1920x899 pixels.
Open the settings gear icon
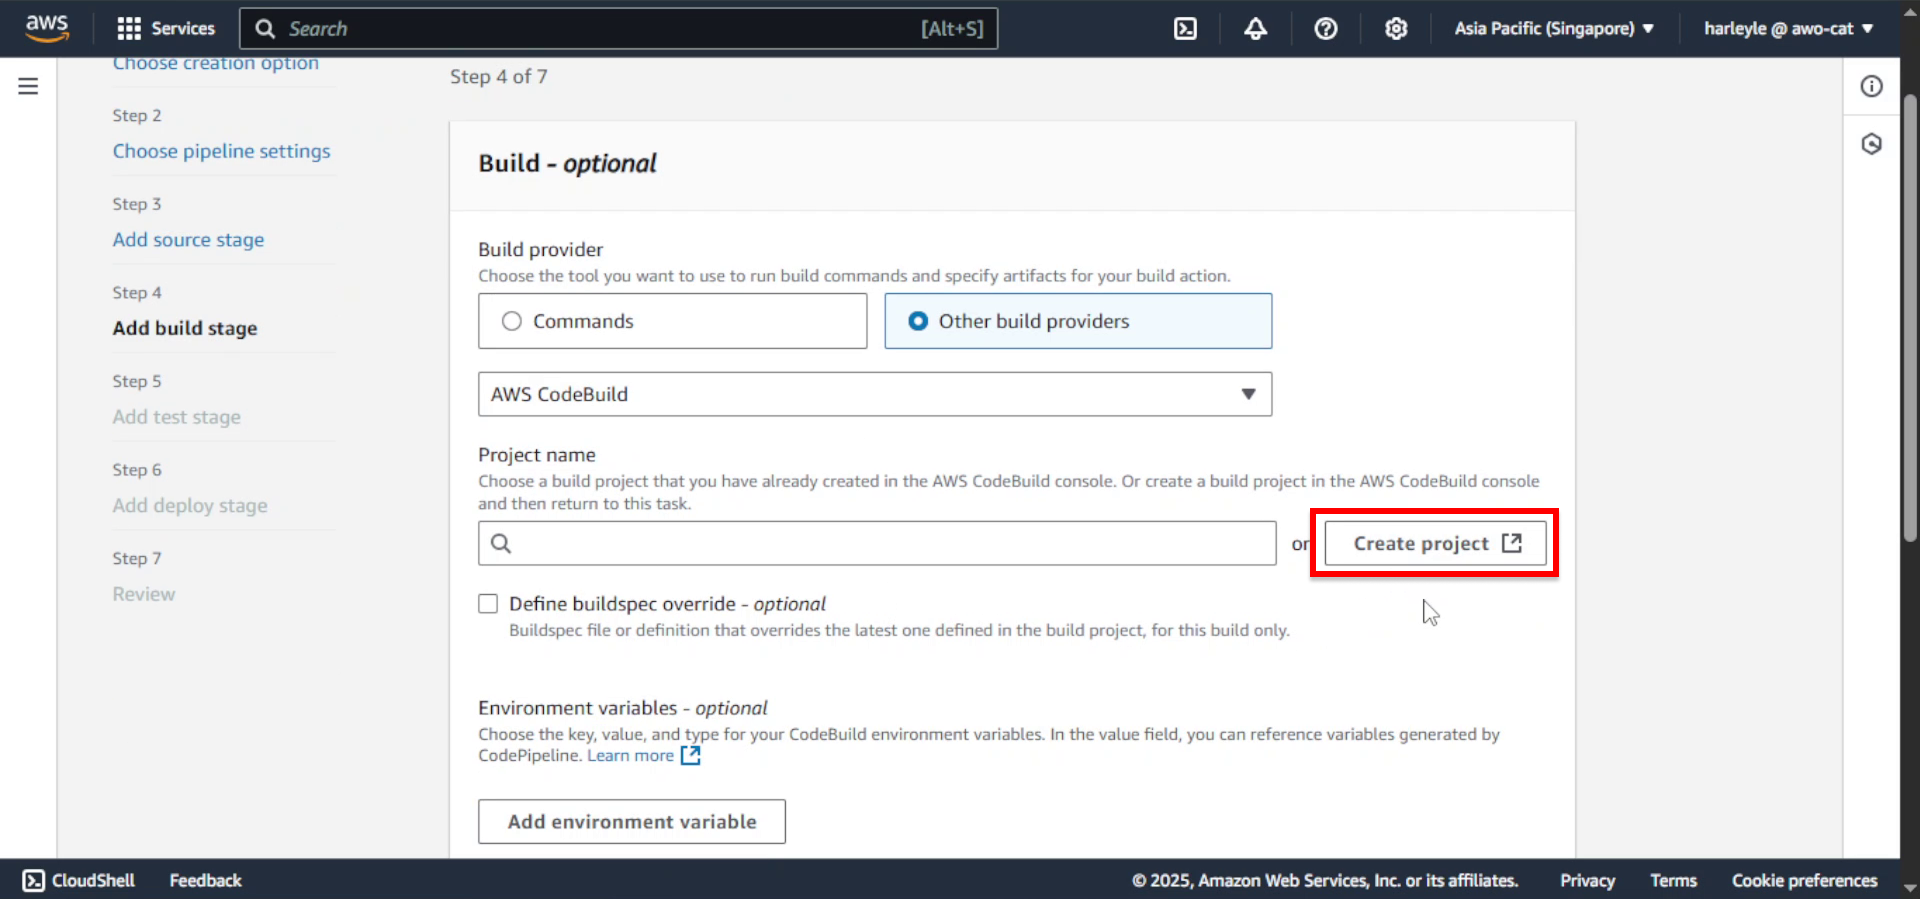(x=1396, y=28)
